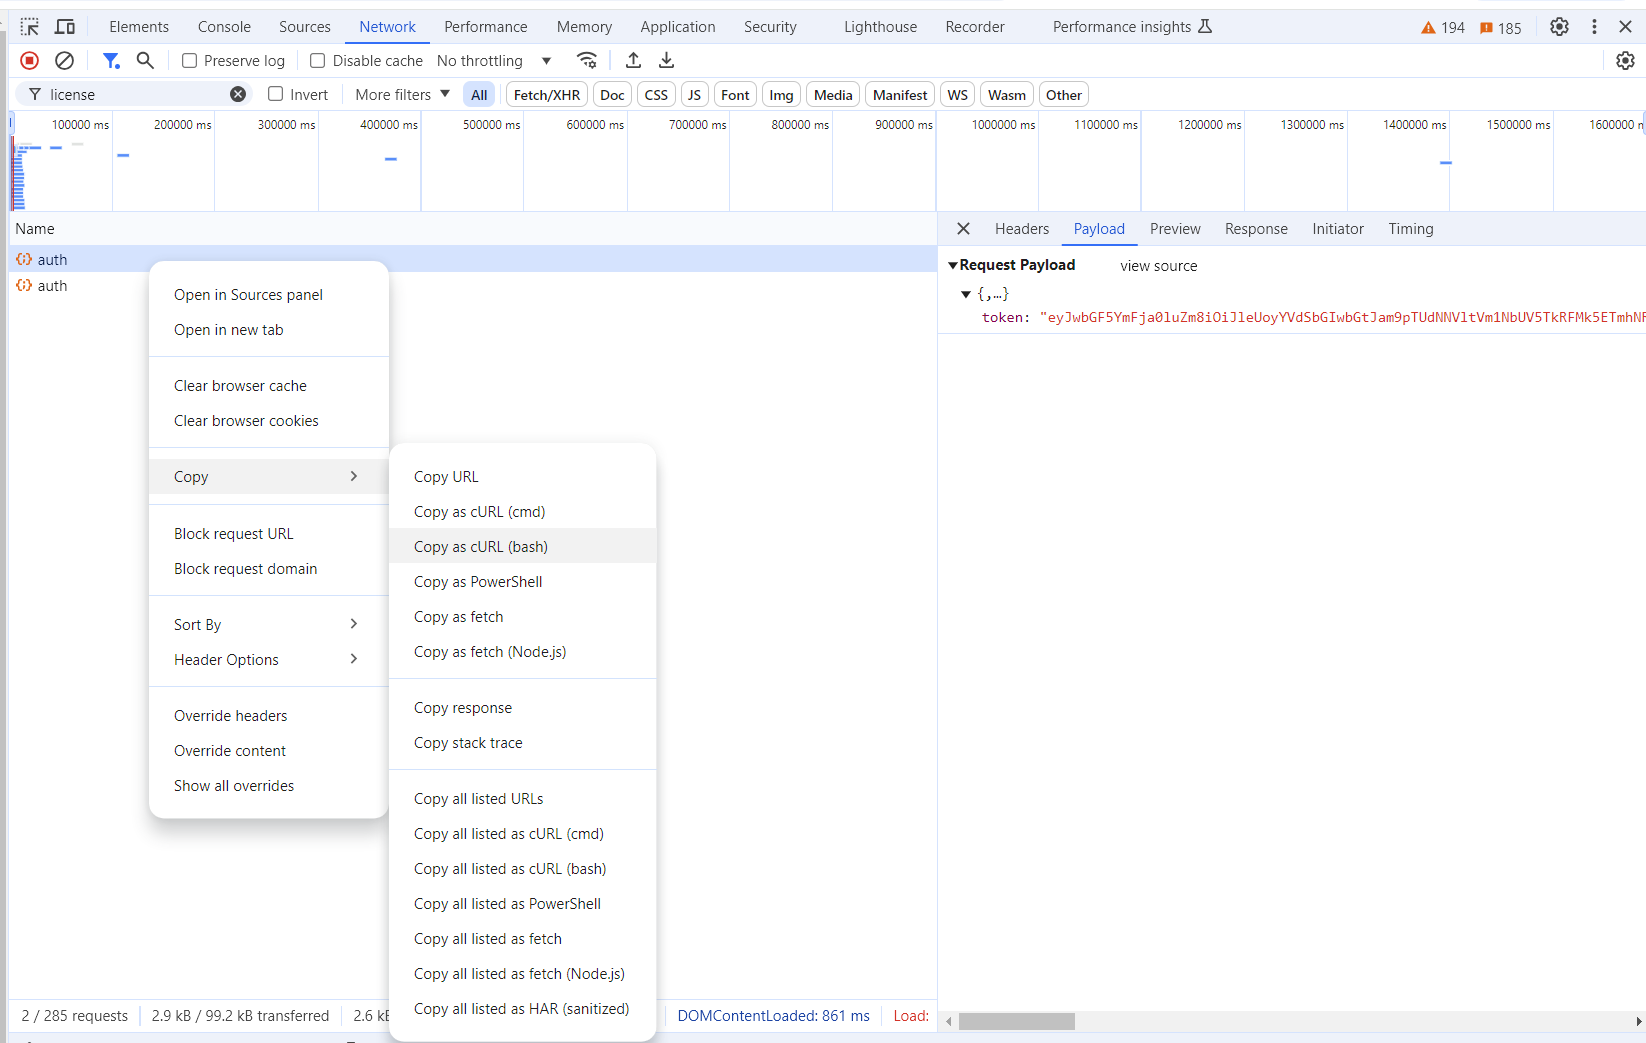Toggle the network filter funnel icon
The image size is (1646, 1043).
click(x=111, y=61)
